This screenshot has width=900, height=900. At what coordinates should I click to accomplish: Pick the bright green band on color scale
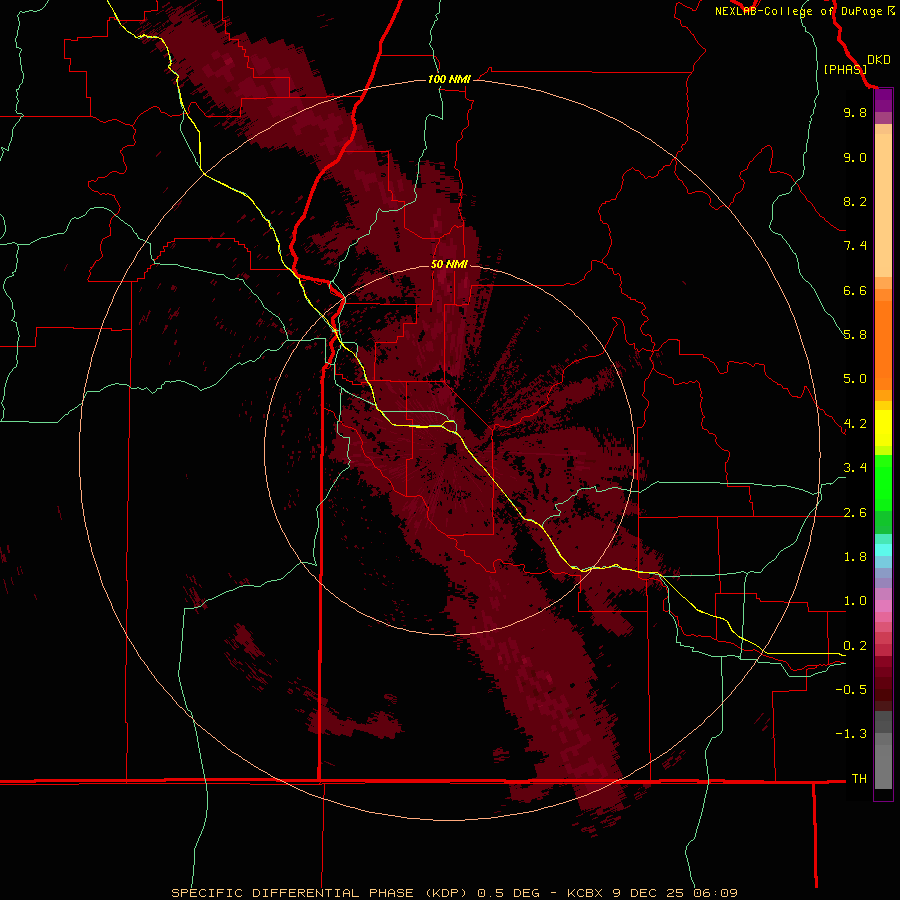[883, 482]
